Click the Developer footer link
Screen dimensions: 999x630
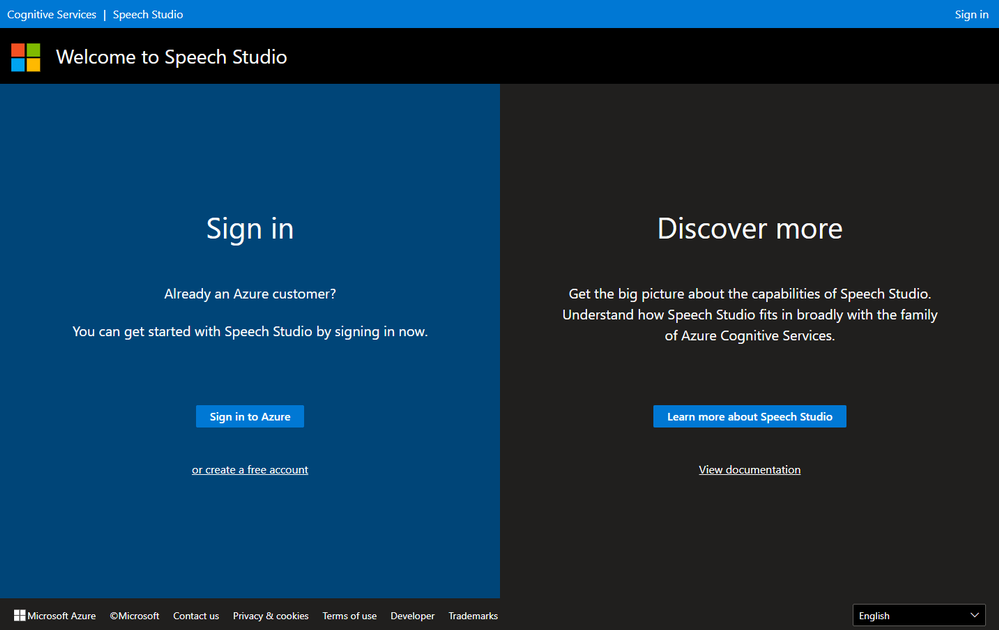[412, 616]
